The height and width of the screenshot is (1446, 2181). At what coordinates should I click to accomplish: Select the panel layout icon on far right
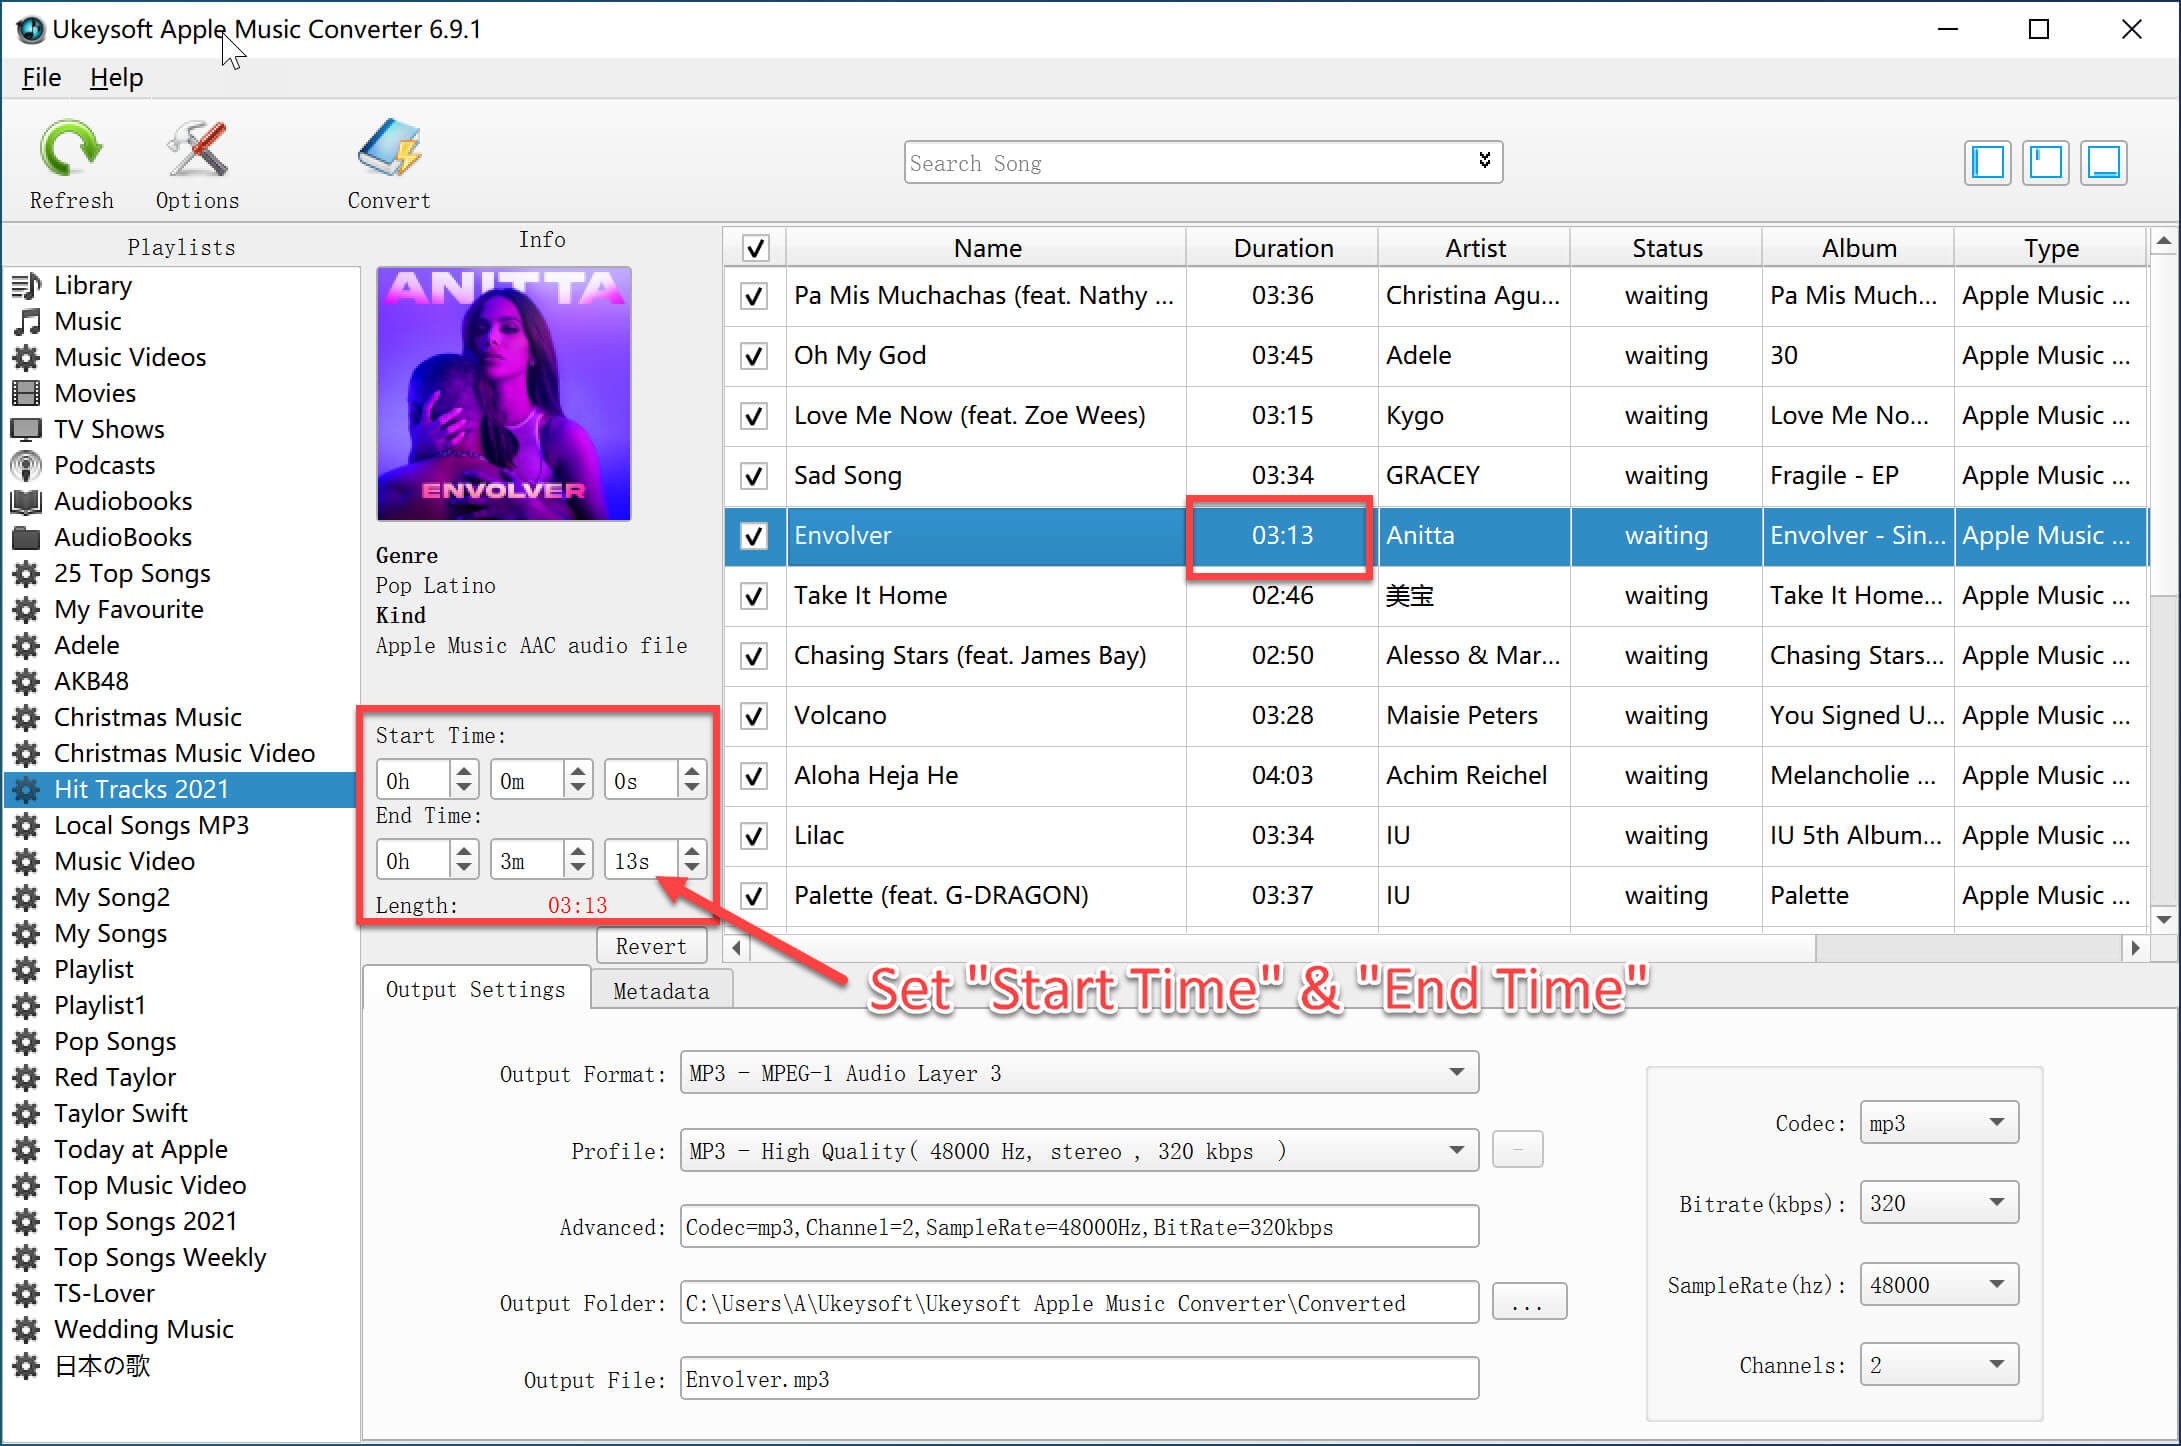click(2108, 160)
